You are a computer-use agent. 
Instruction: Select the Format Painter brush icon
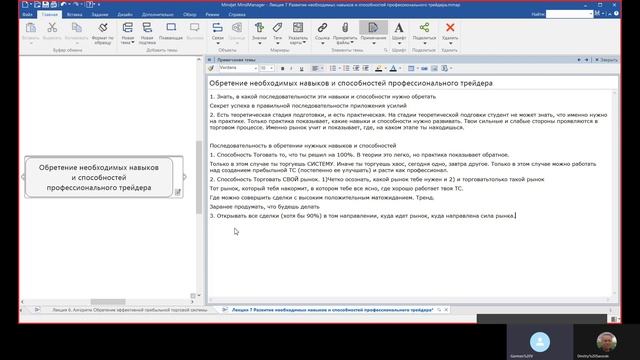(x=103, y=28)
